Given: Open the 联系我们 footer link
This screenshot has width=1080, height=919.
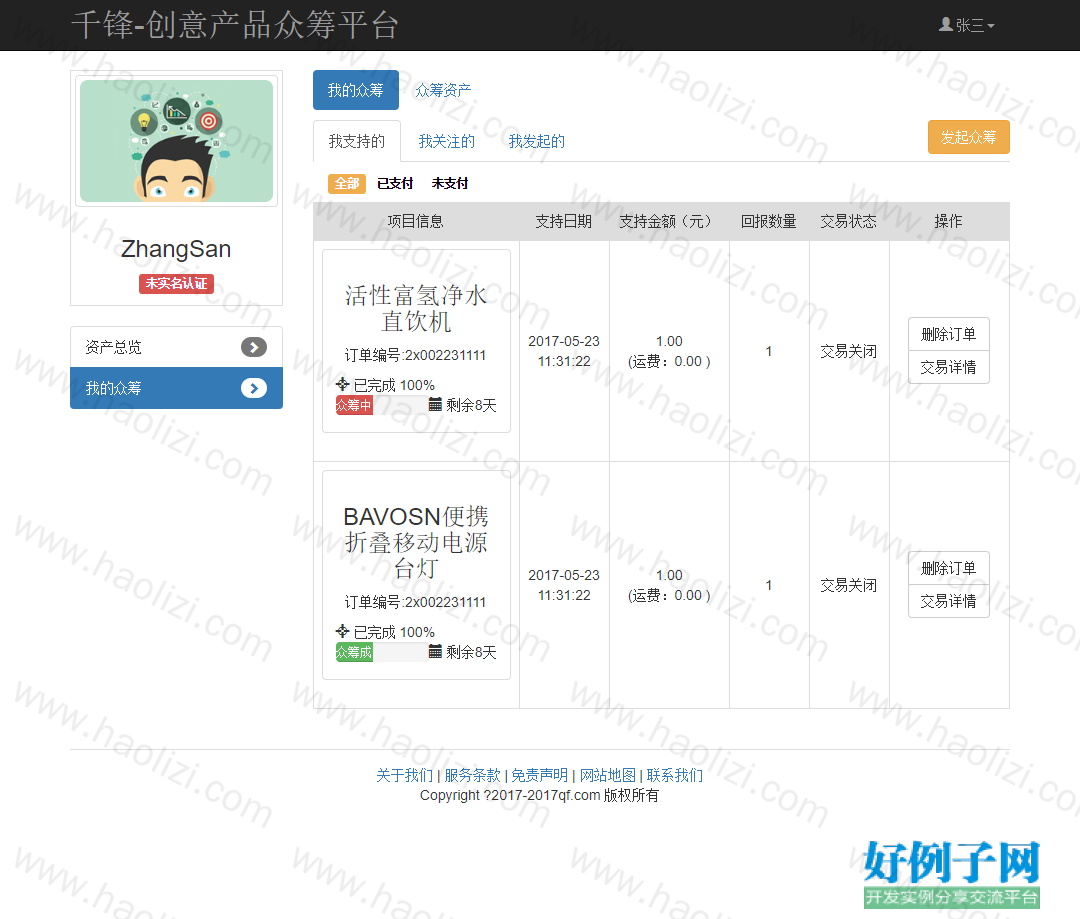Looking at the screenshot, I should point(674,775).
